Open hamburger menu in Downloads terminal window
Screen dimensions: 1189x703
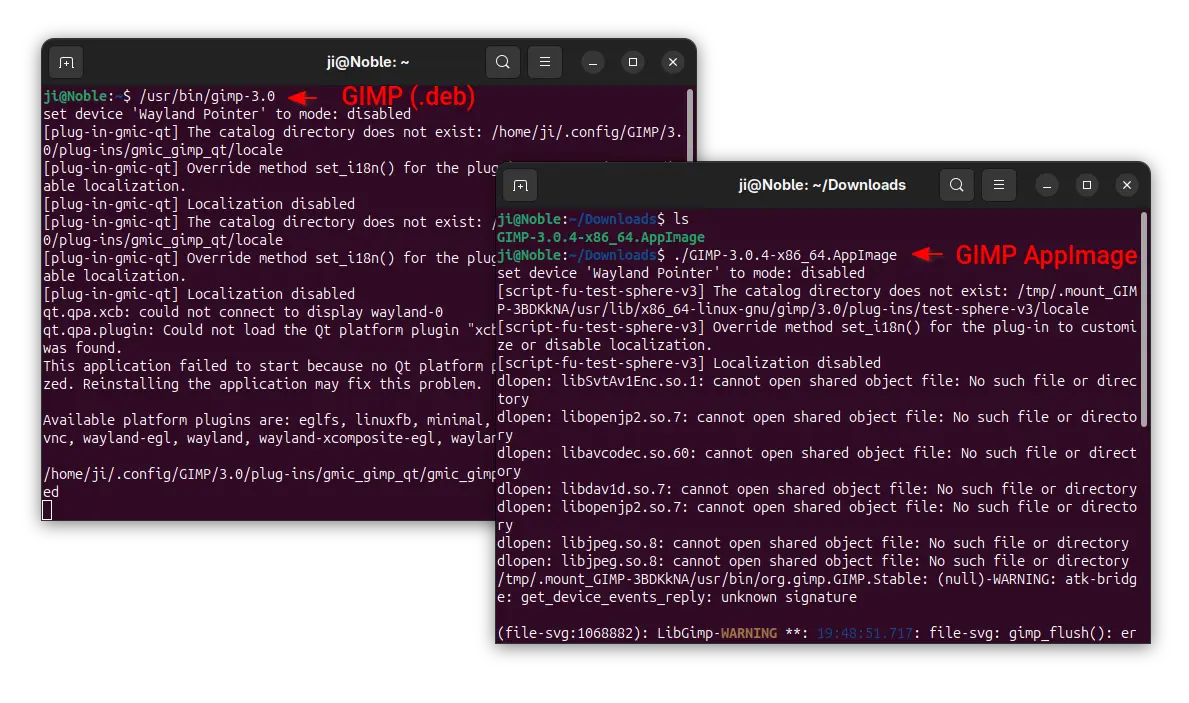click(x=999, y=185)
